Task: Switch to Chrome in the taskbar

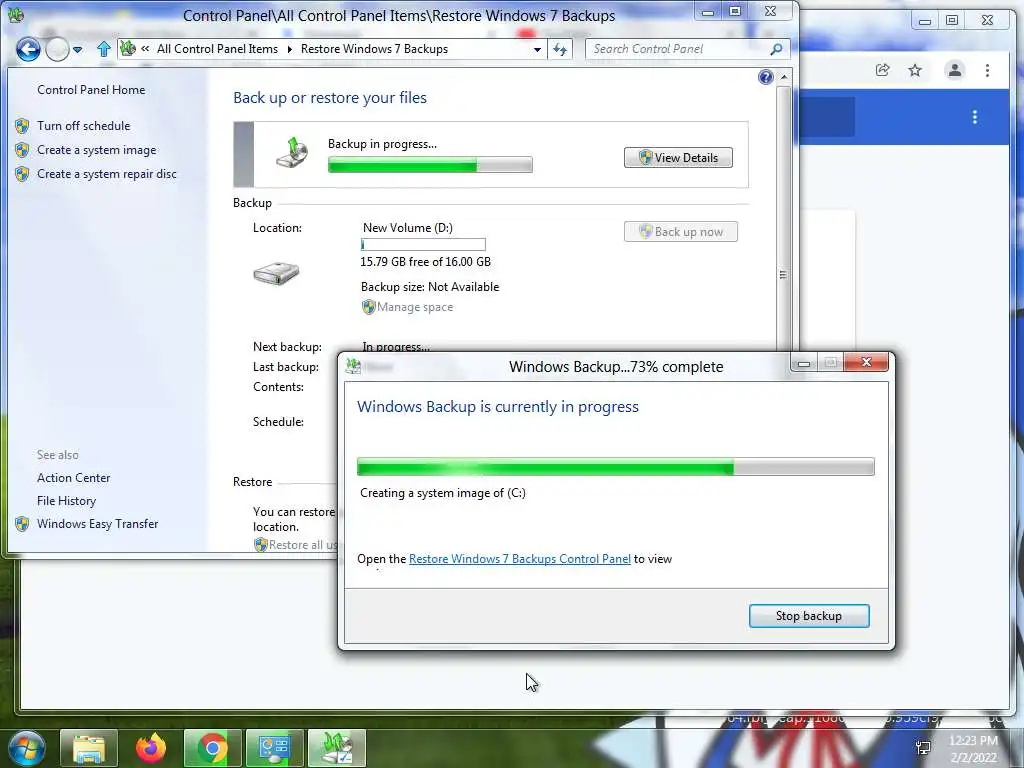Action: point(212,748)
